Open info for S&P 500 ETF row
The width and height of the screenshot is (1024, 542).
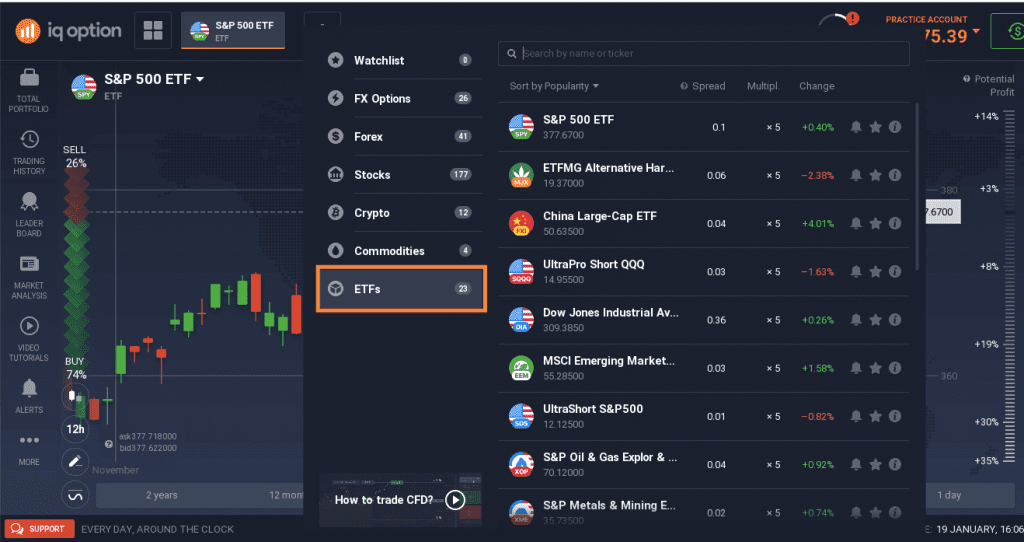895,127
